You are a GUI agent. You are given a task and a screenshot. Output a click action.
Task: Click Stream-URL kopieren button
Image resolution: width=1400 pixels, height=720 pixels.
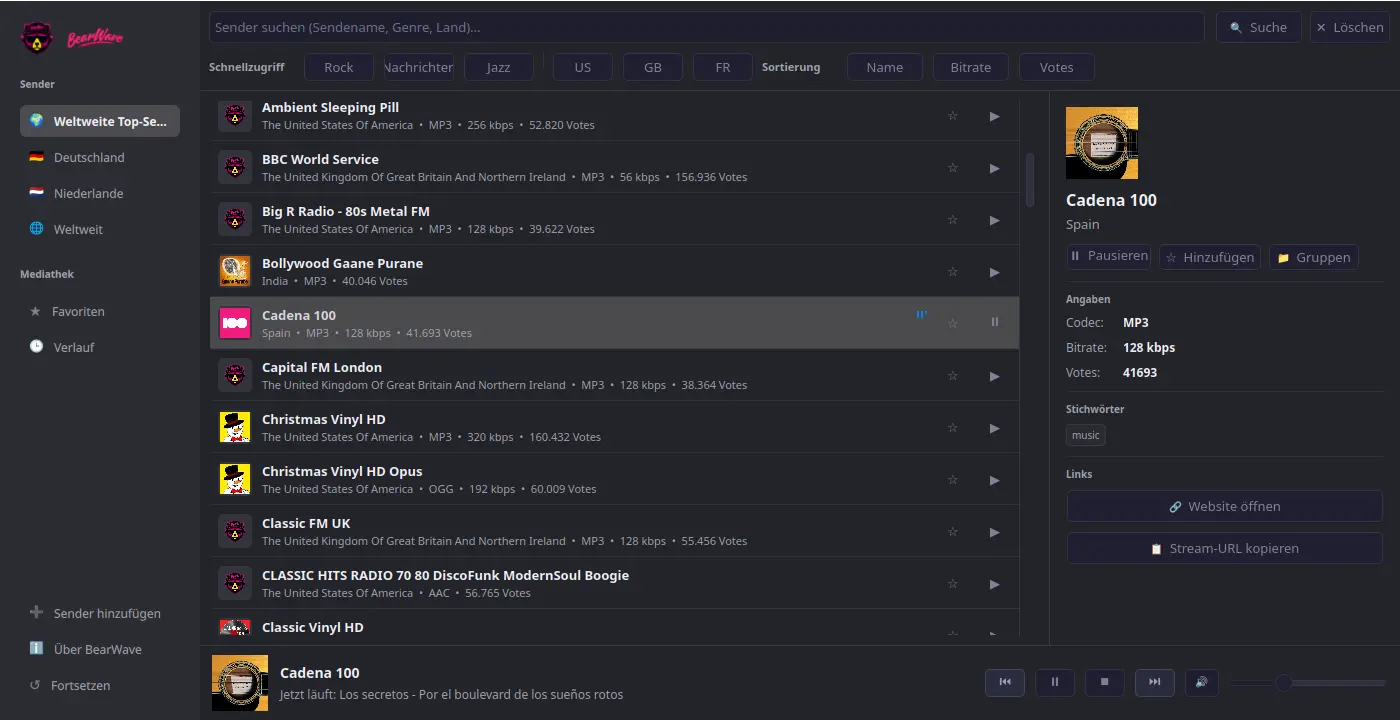click(1225, 548)
